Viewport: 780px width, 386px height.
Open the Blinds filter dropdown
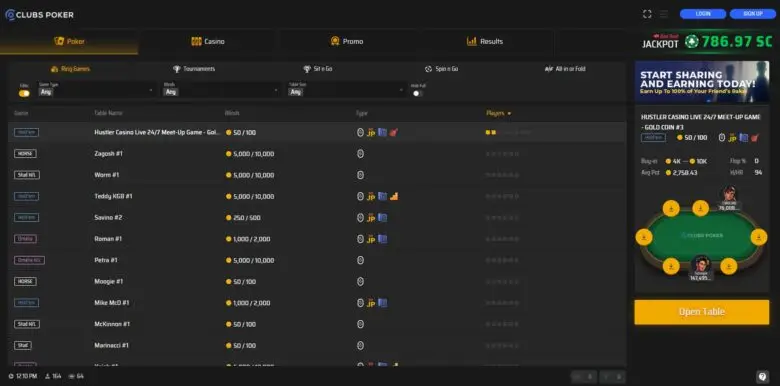221,89
